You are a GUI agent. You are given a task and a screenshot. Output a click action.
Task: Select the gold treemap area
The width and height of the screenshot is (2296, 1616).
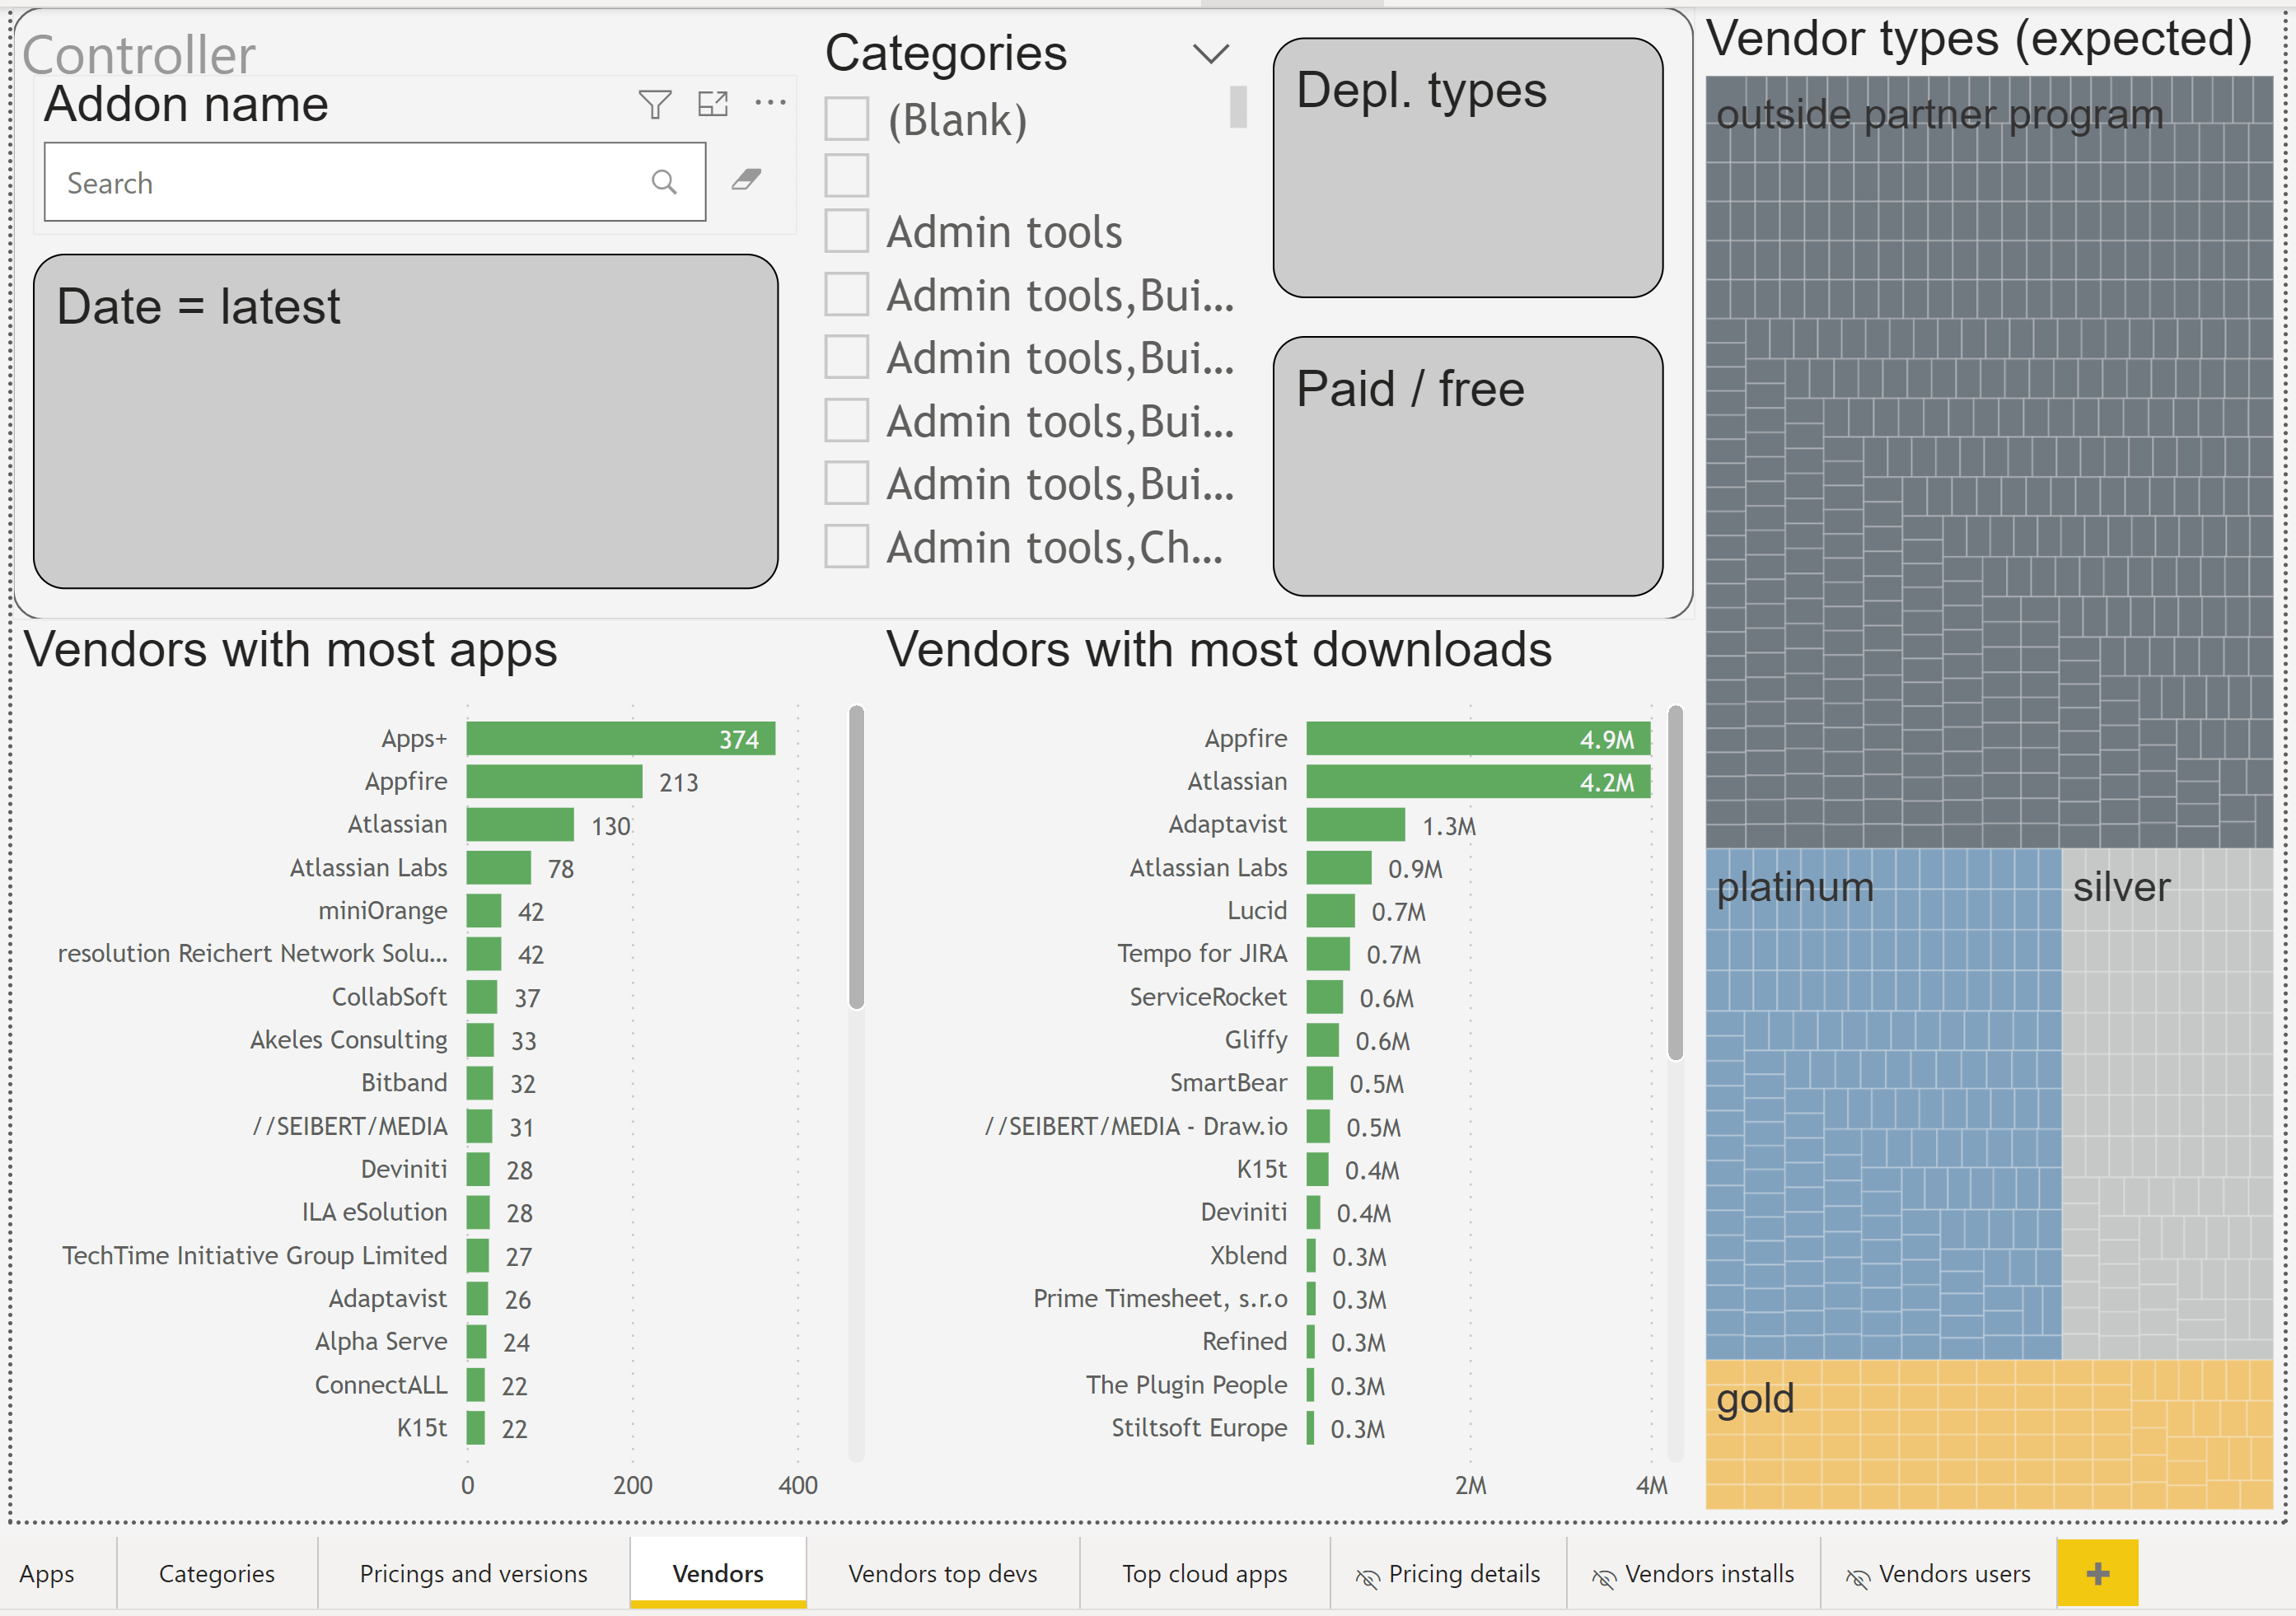[1988, 1434]
